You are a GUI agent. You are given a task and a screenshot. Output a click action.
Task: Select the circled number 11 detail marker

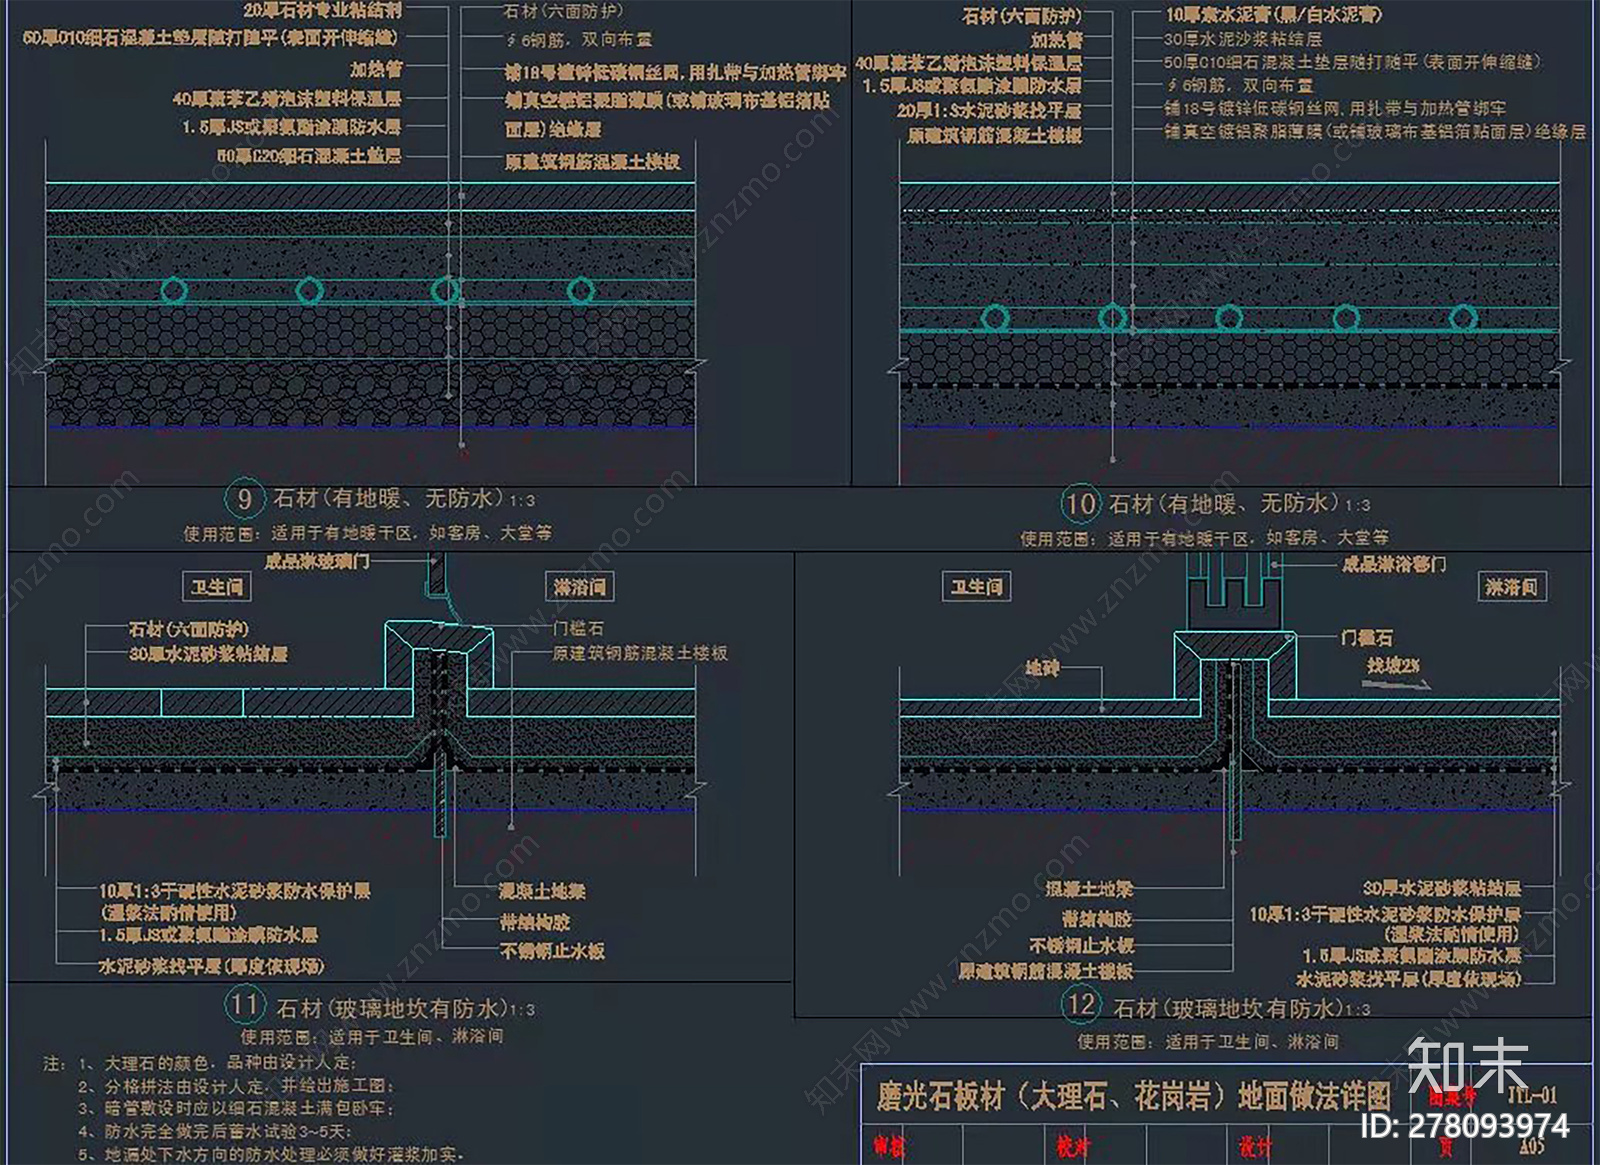[245, 1005]
